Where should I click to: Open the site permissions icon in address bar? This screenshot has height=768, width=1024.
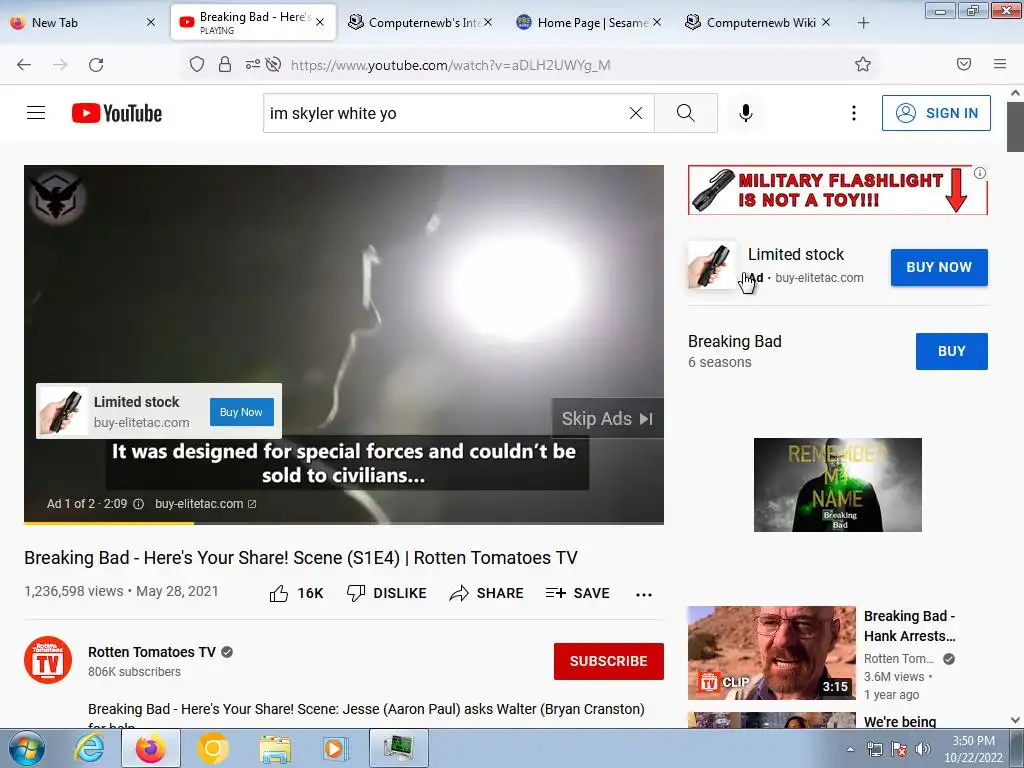pos(252,64)
